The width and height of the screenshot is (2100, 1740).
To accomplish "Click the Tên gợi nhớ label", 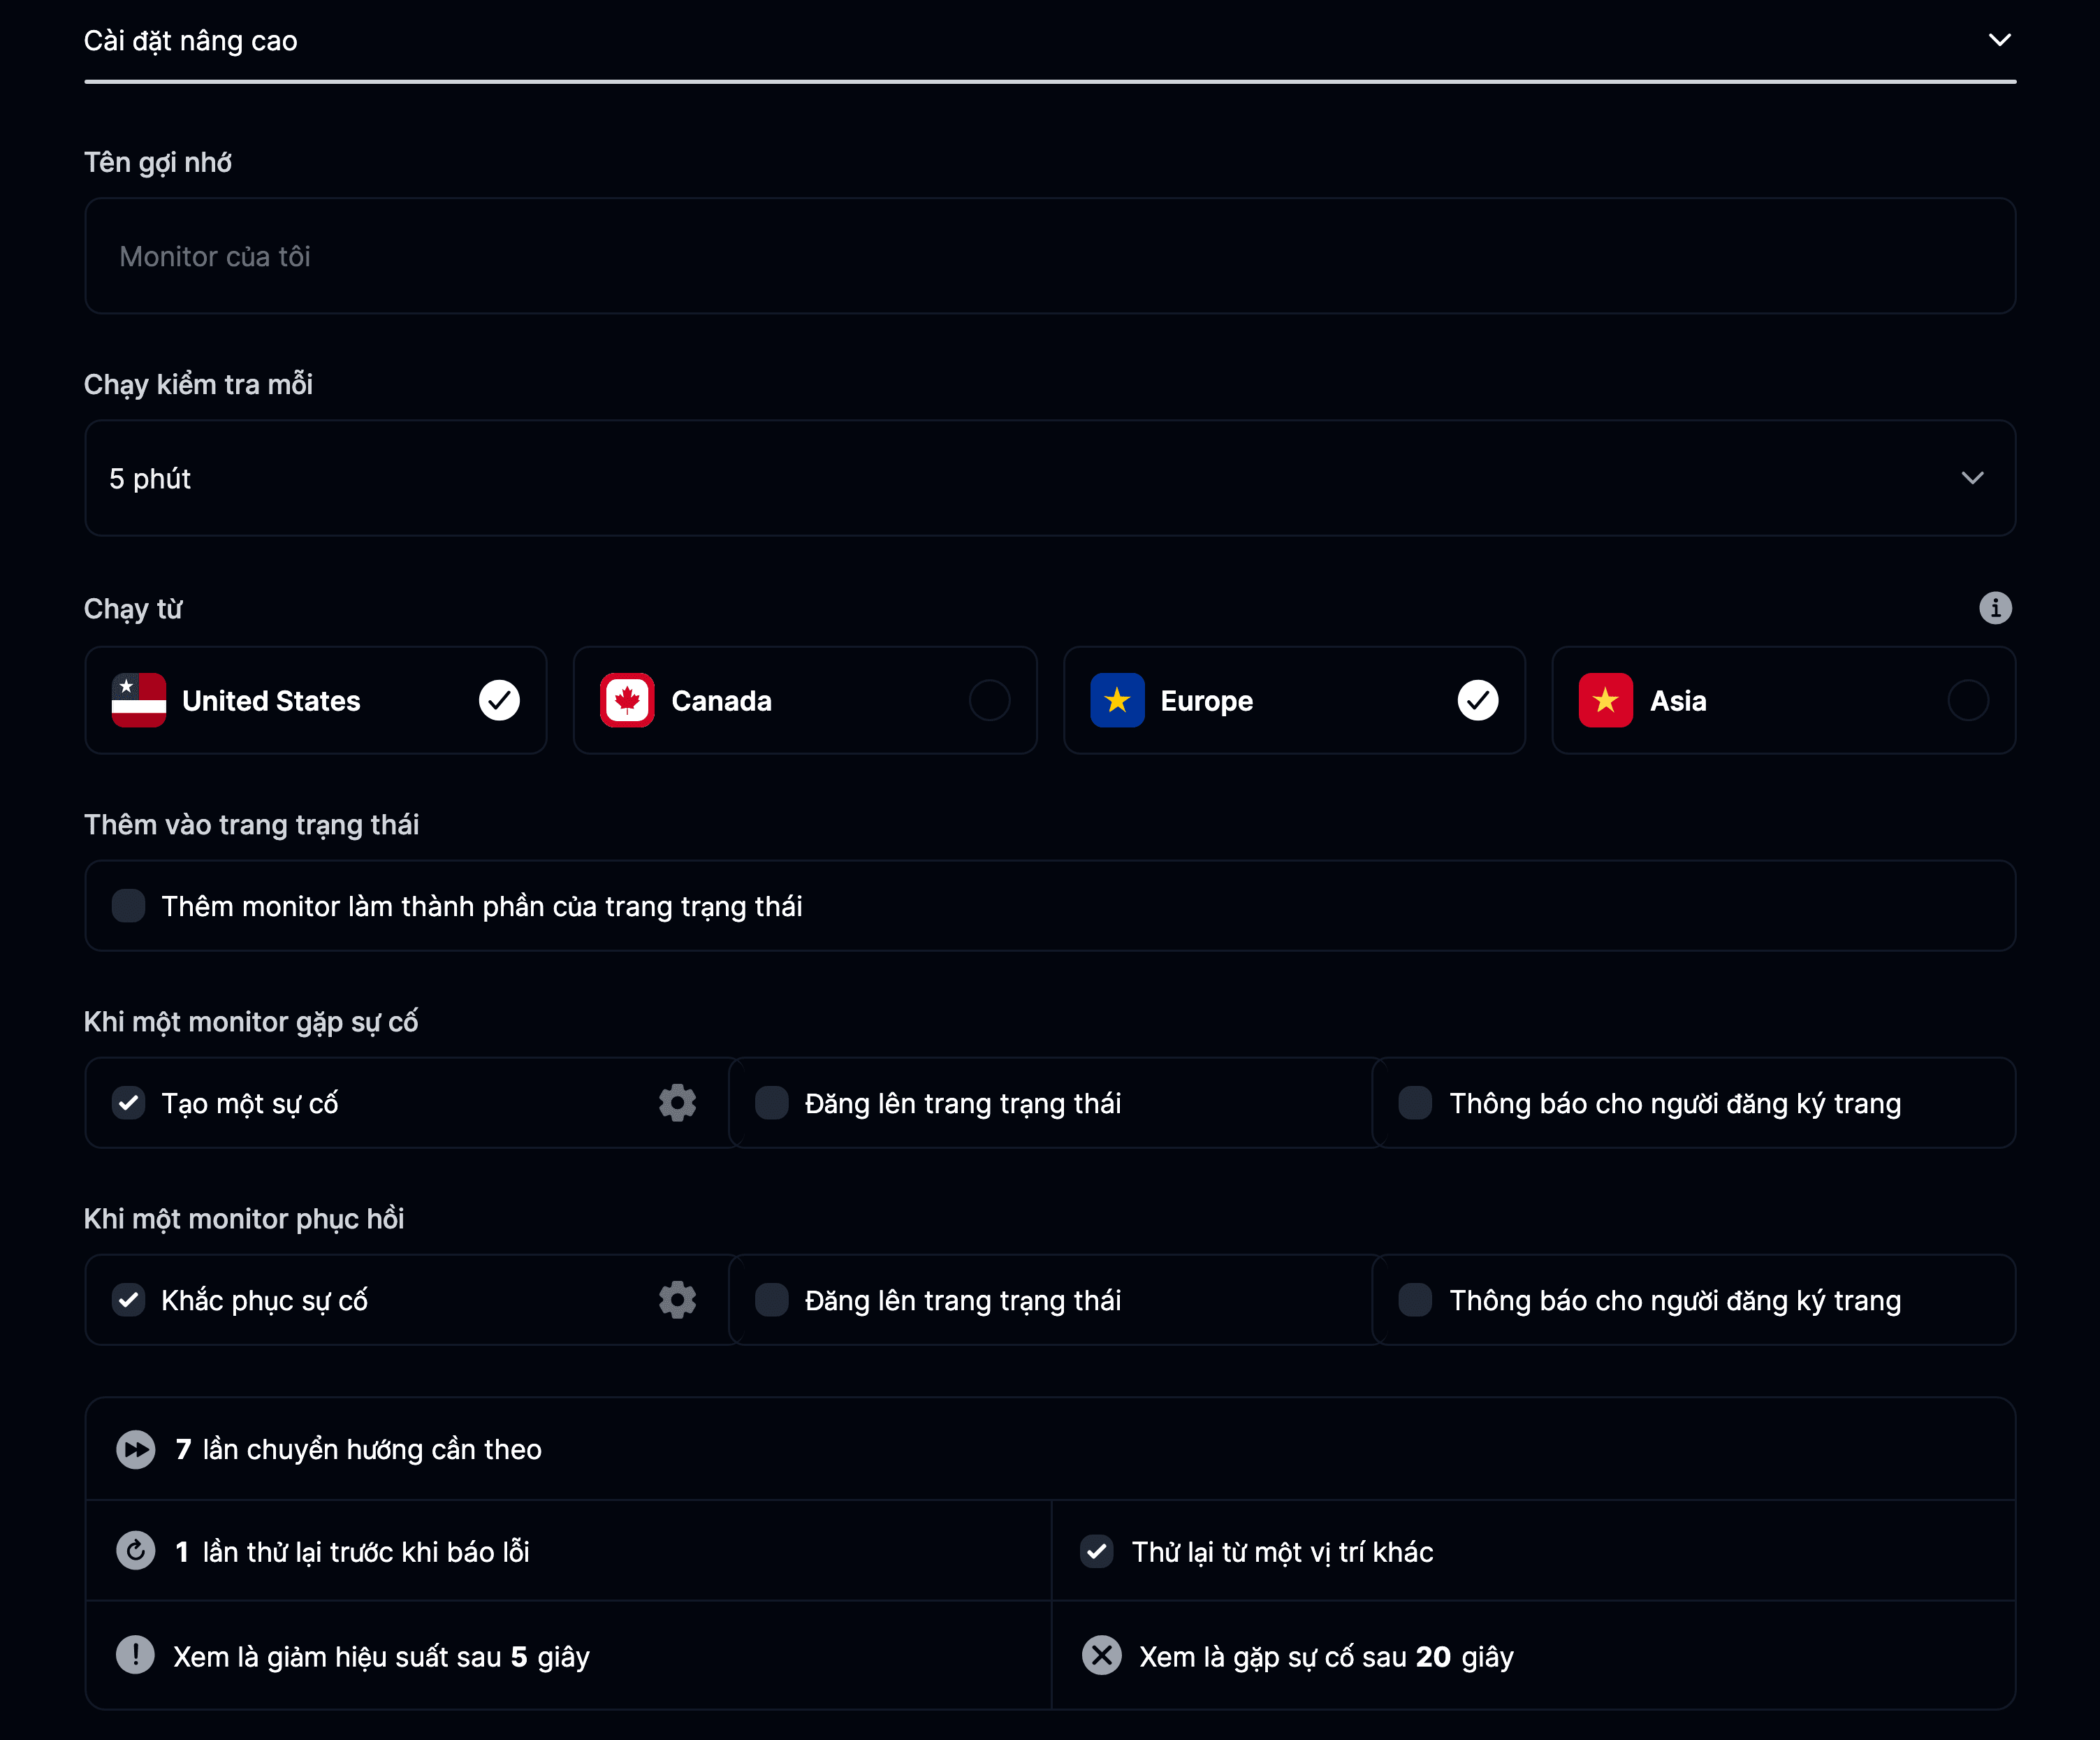I will 158,163.
